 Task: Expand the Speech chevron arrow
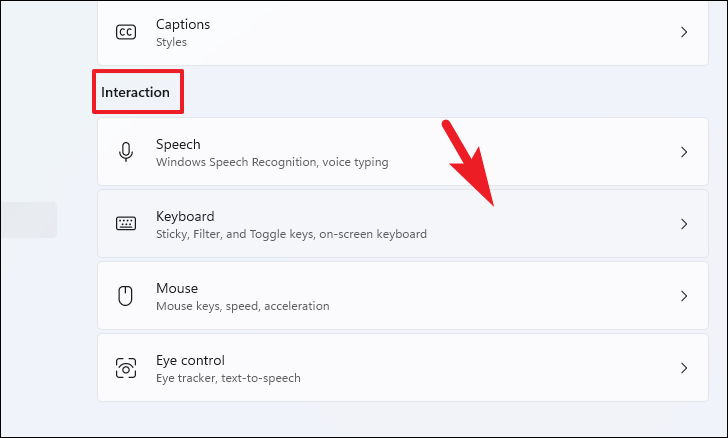pos(684,152)
